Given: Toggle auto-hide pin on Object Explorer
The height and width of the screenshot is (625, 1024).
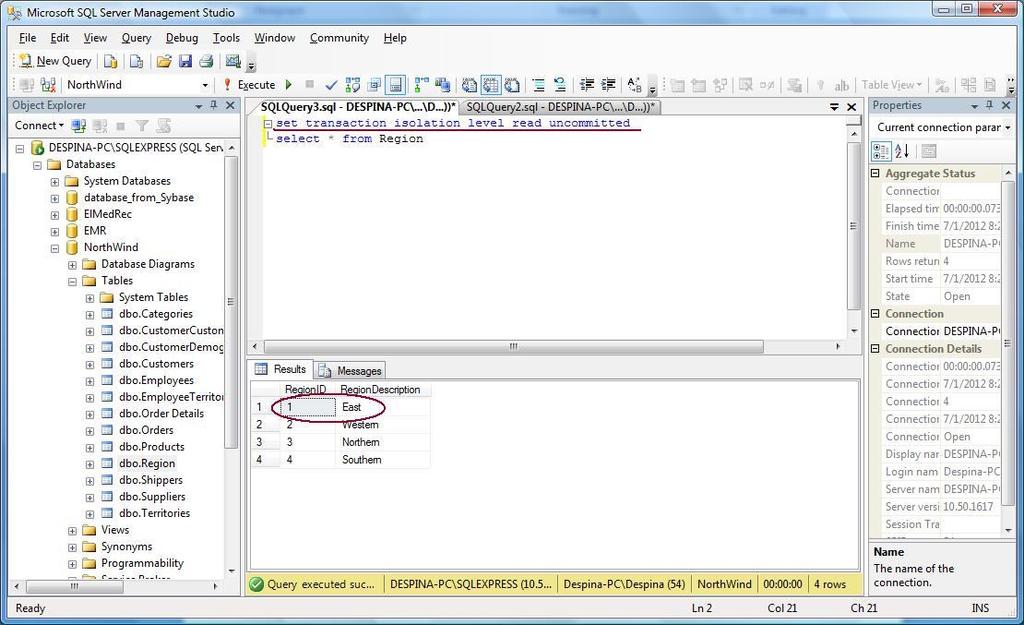Looking at the screenshot, I should tap(214, 105).
